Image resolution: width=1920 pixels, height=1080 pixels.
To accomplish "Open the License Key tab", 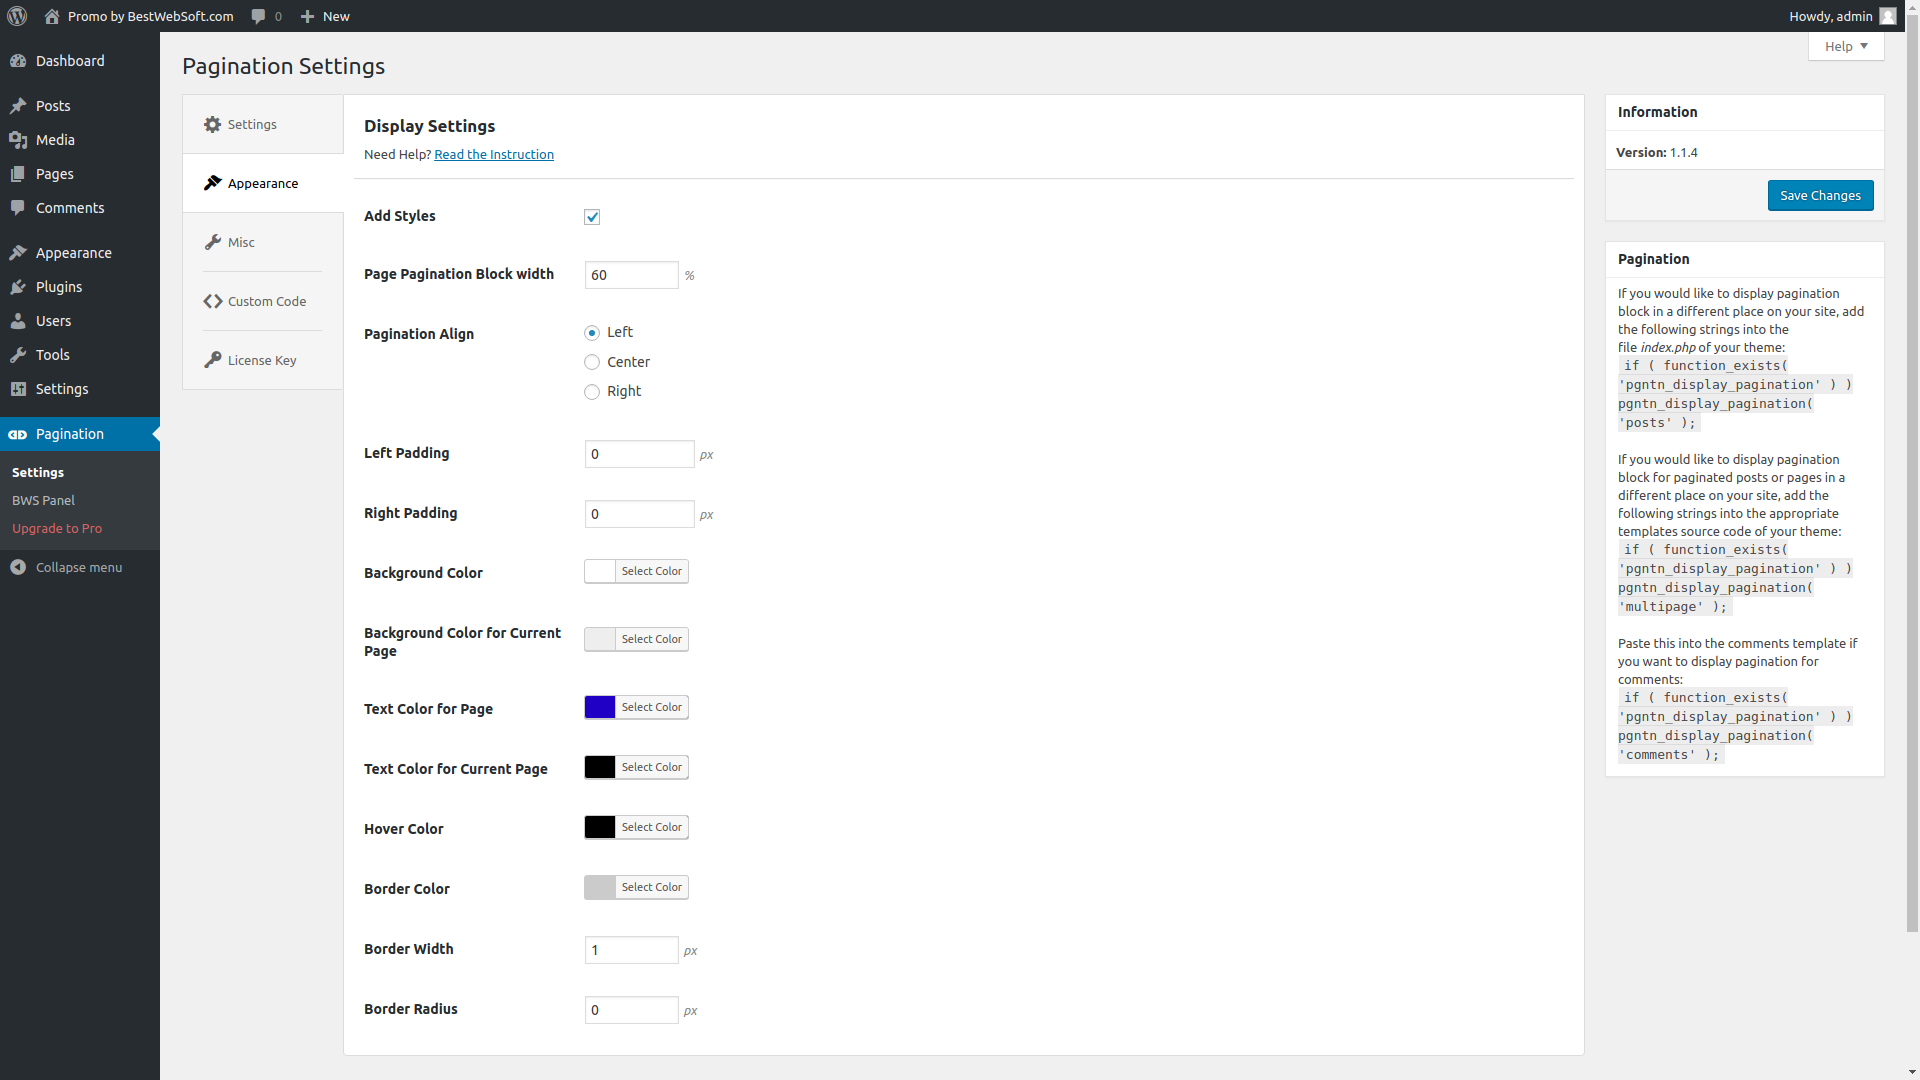I will coord(263,360).
